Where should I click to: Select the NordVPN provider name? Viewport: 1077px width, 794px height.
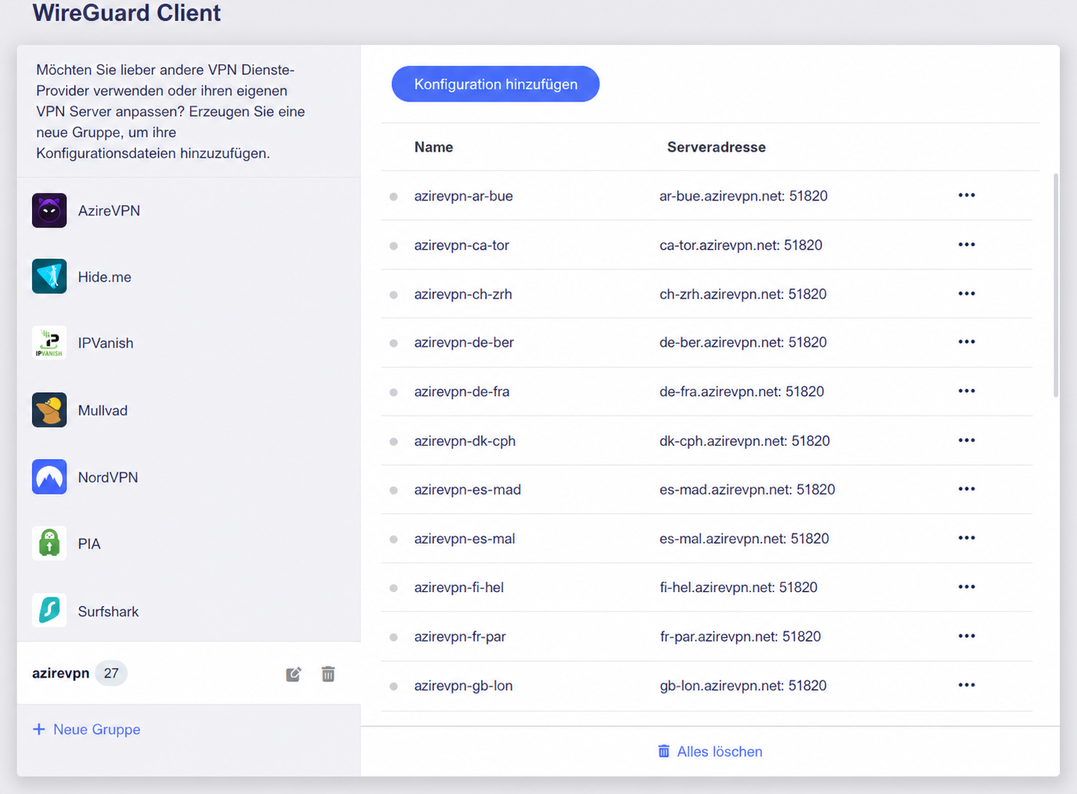point(108,477)
